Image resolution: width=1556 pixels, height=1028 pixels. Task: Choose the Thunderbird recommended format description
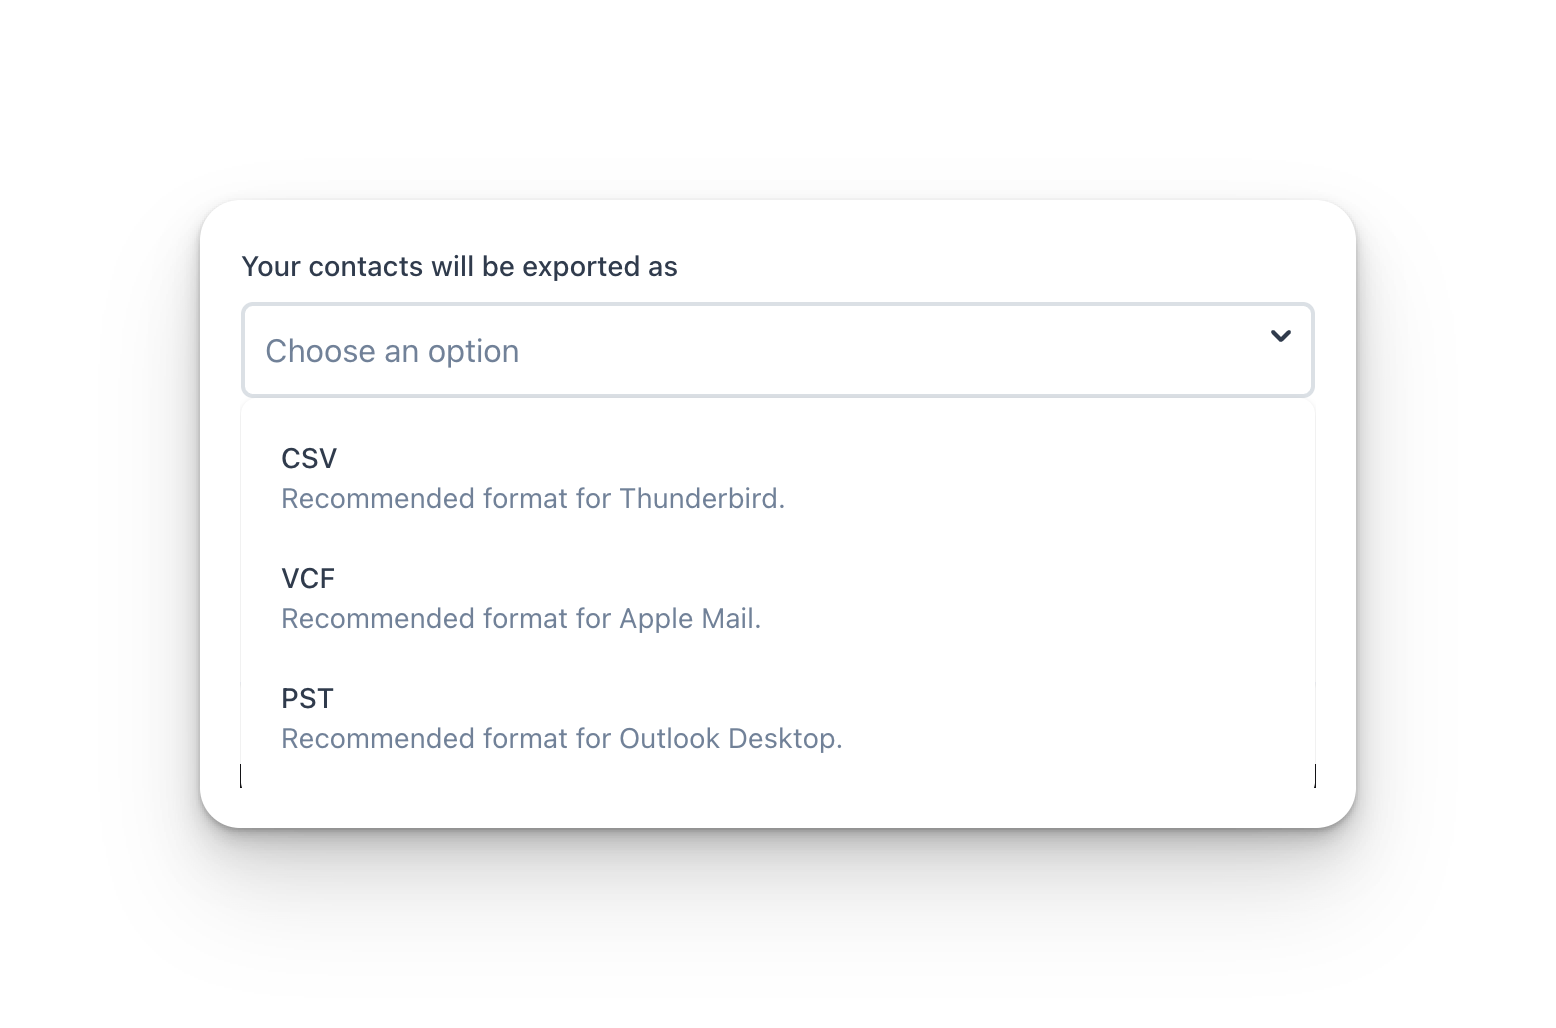[532, 499]
